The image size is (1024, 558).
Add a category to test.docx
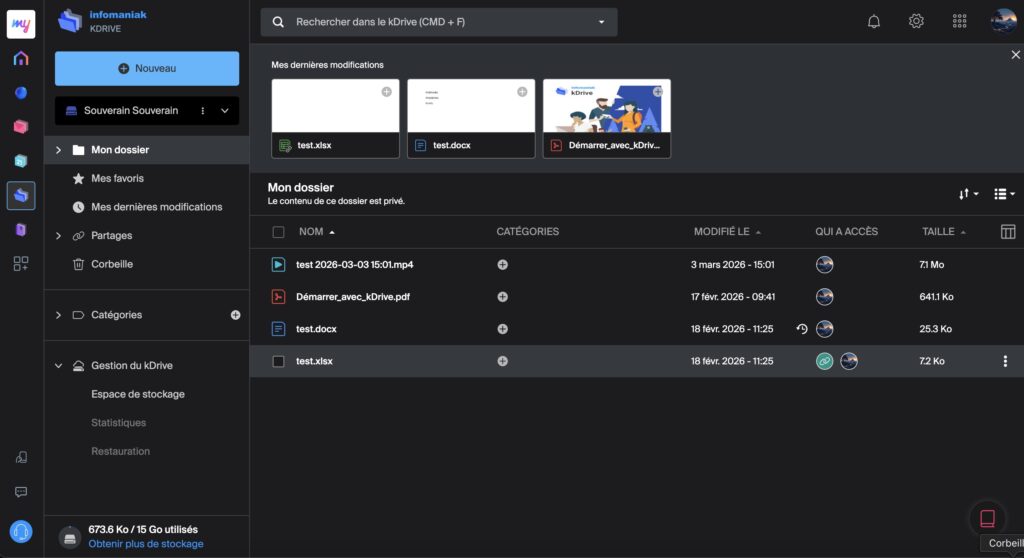tap(502, 328)
